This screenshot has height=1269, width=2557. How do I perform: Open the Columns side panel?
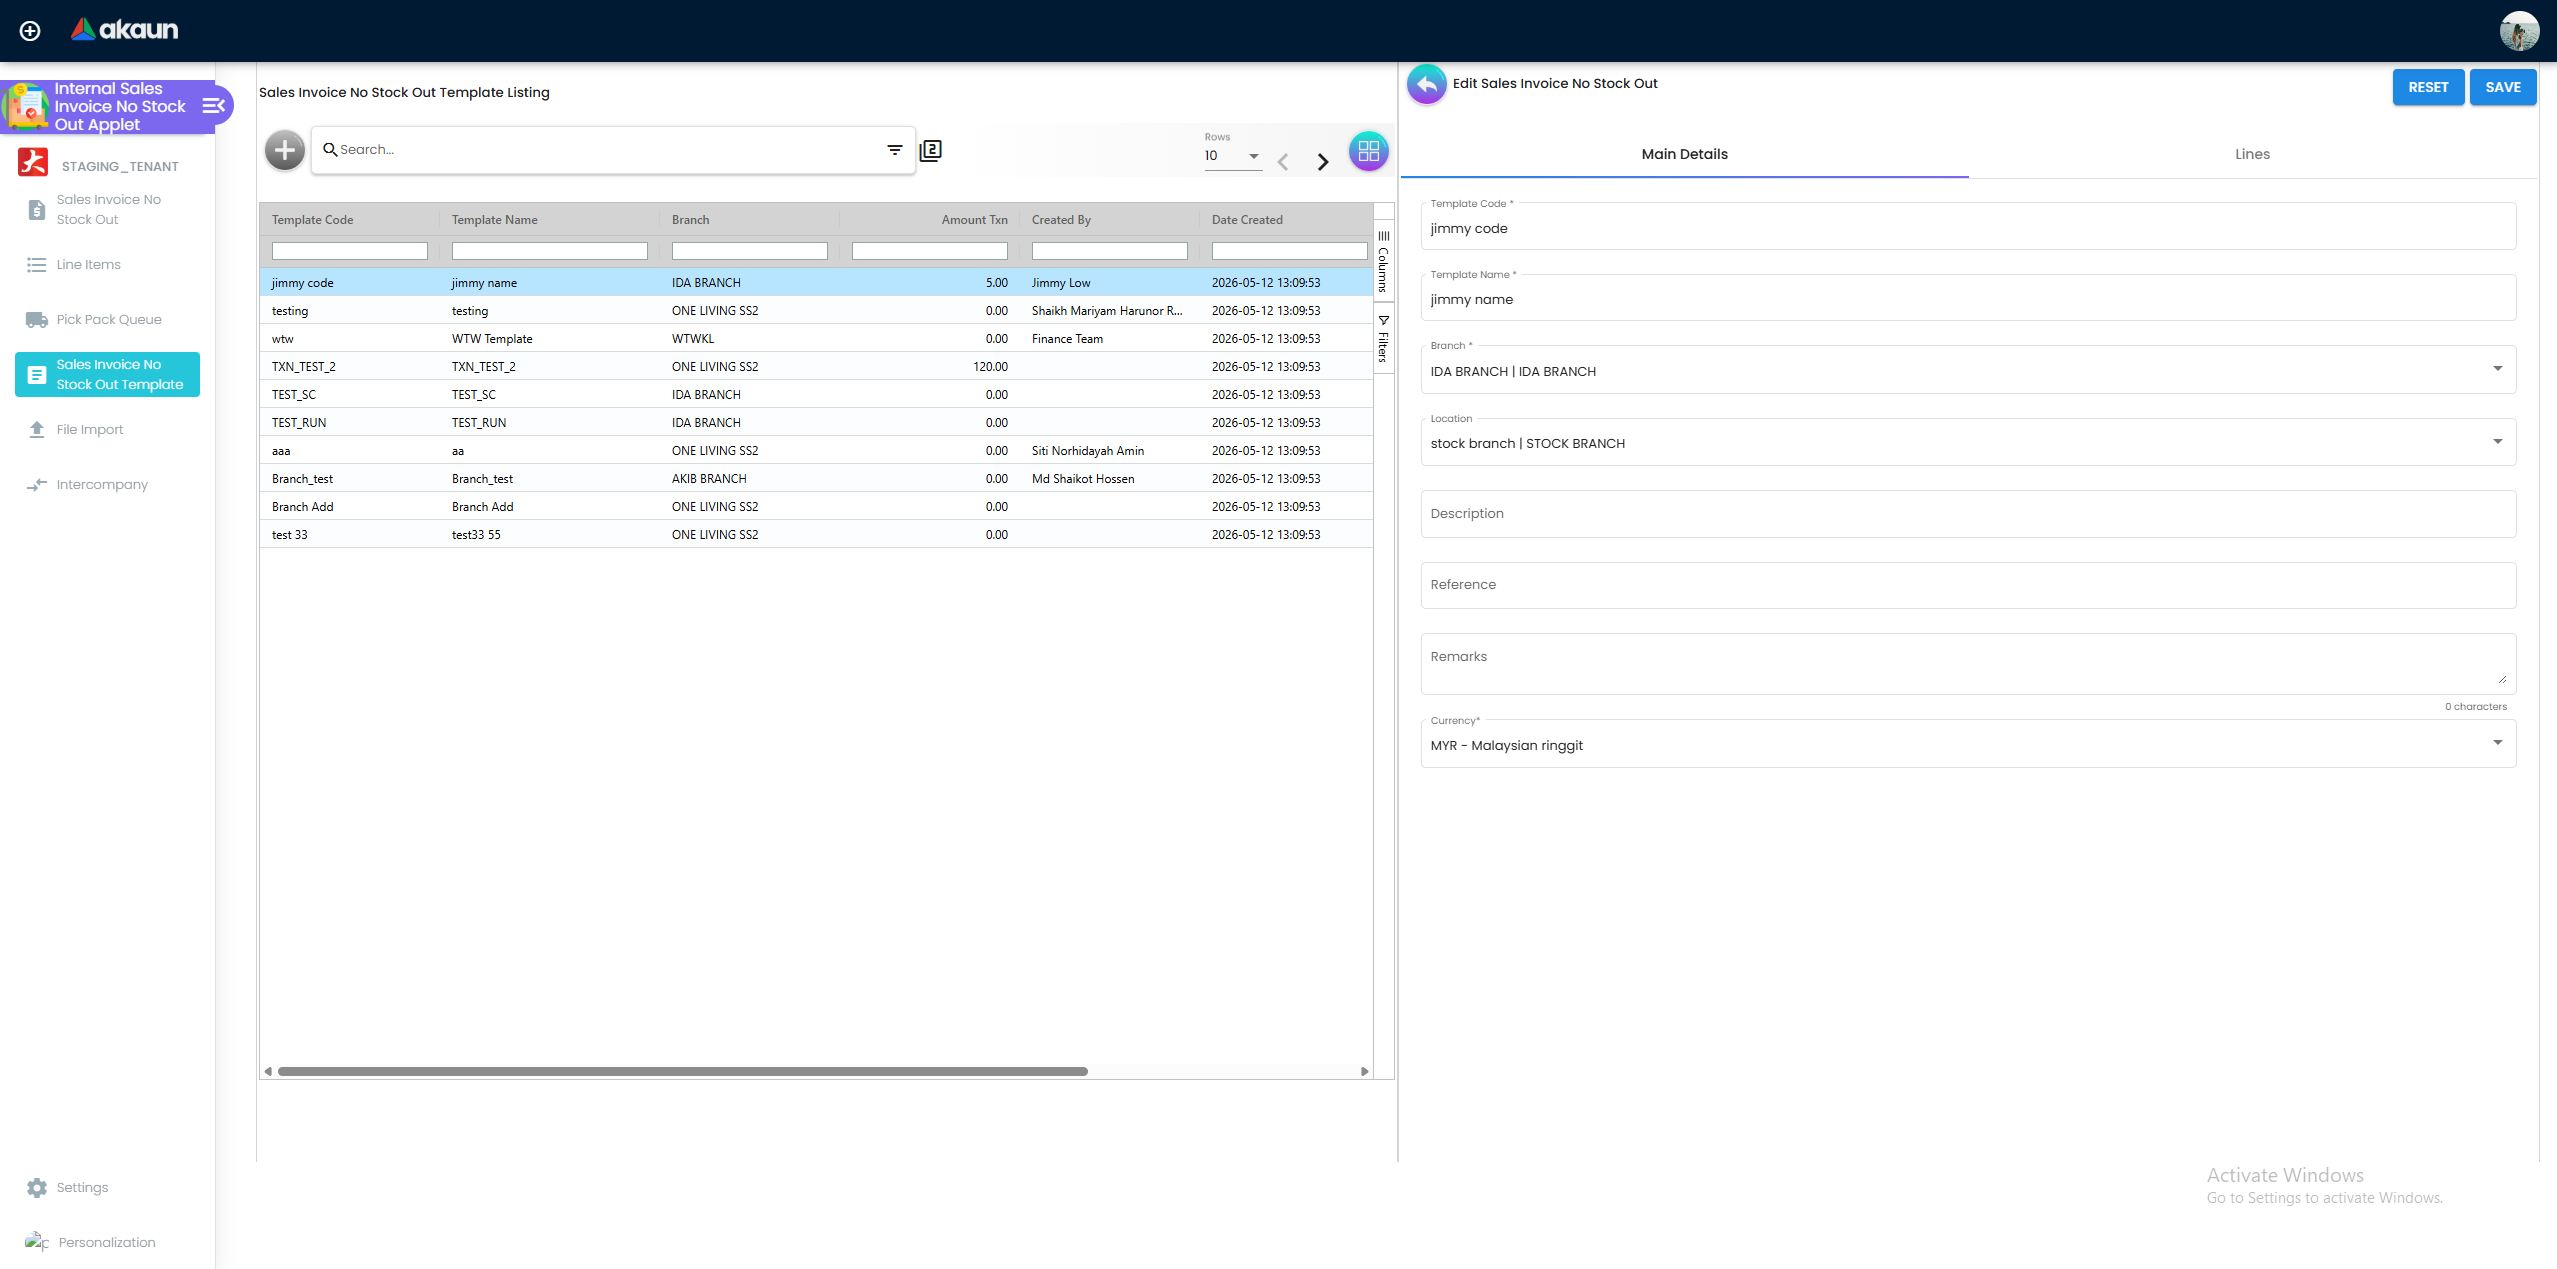[1384, 262]
